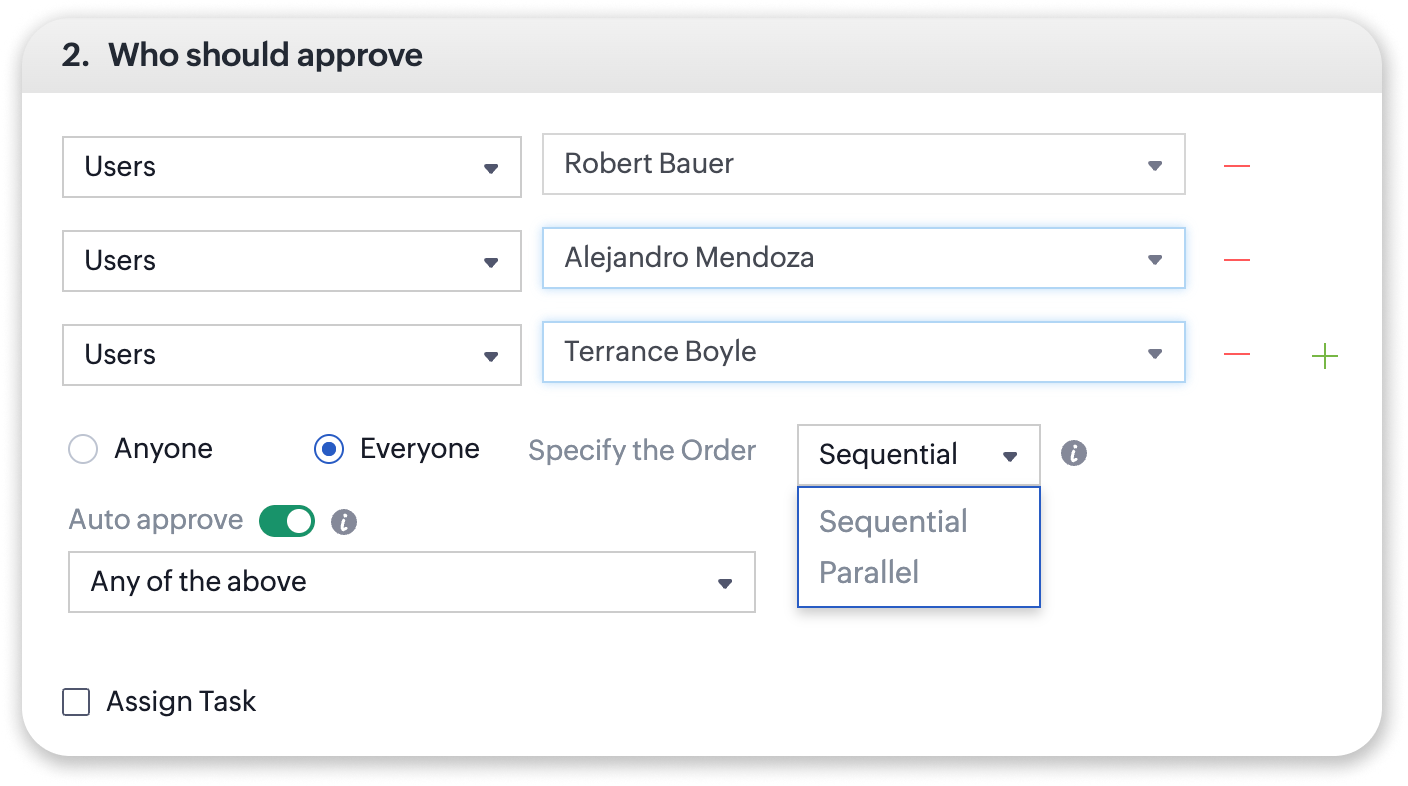1408x786 pixels.
Task: Remove the Terrance Boyle approver row
Action: [x=1237, y=355]
